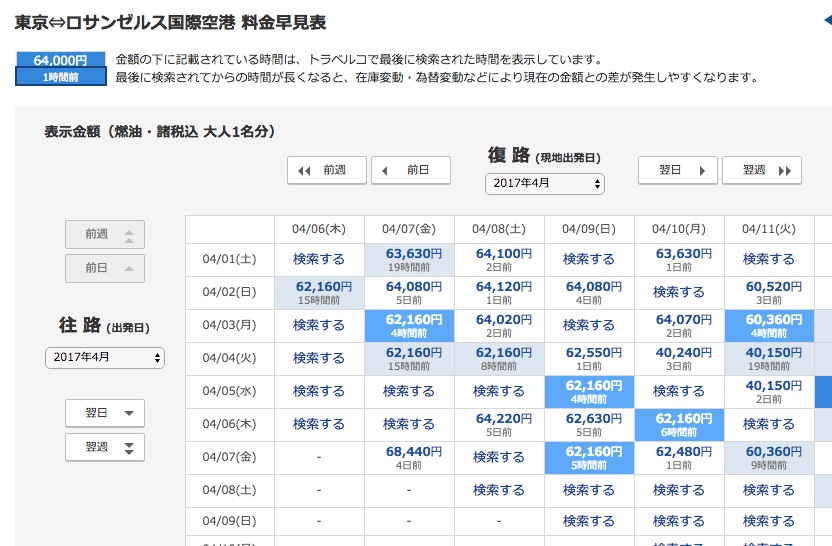Advance return dates by one week (翌週)
The height and width of the screenshot is (546, 832).
761,170
